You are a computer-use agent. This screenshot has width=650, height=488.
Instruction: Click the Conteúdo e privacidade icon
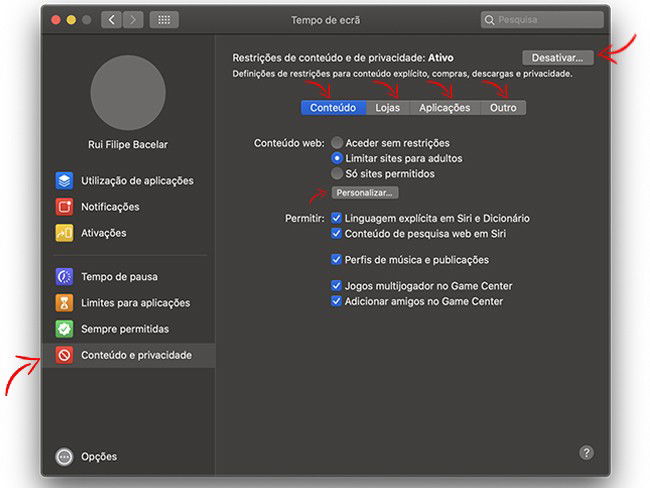[64, 355]
